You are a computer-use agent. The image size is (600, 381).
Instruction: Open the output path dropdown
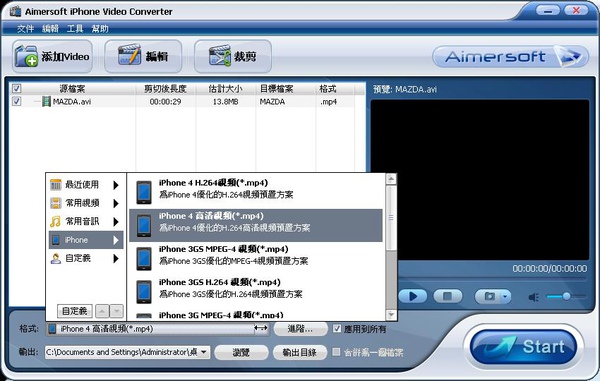click(204, 352)
